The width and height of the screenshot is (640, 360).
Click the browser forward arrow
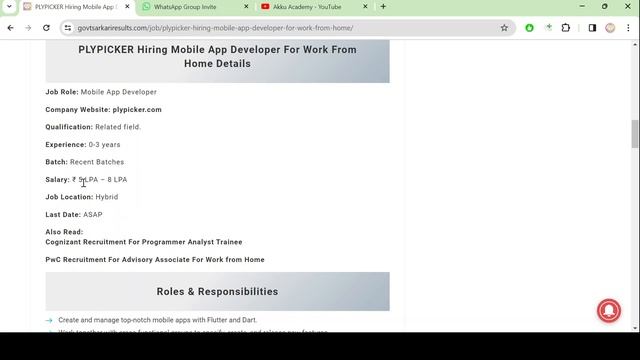pyautogui.click(x=28, y=28)
